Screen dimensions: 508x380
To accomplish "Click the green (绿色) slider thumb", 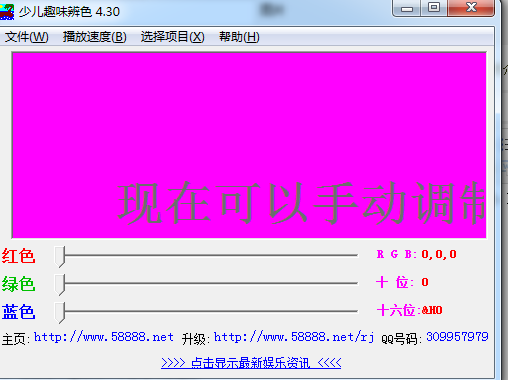I will pyautogui.click(x=60, y=285).
